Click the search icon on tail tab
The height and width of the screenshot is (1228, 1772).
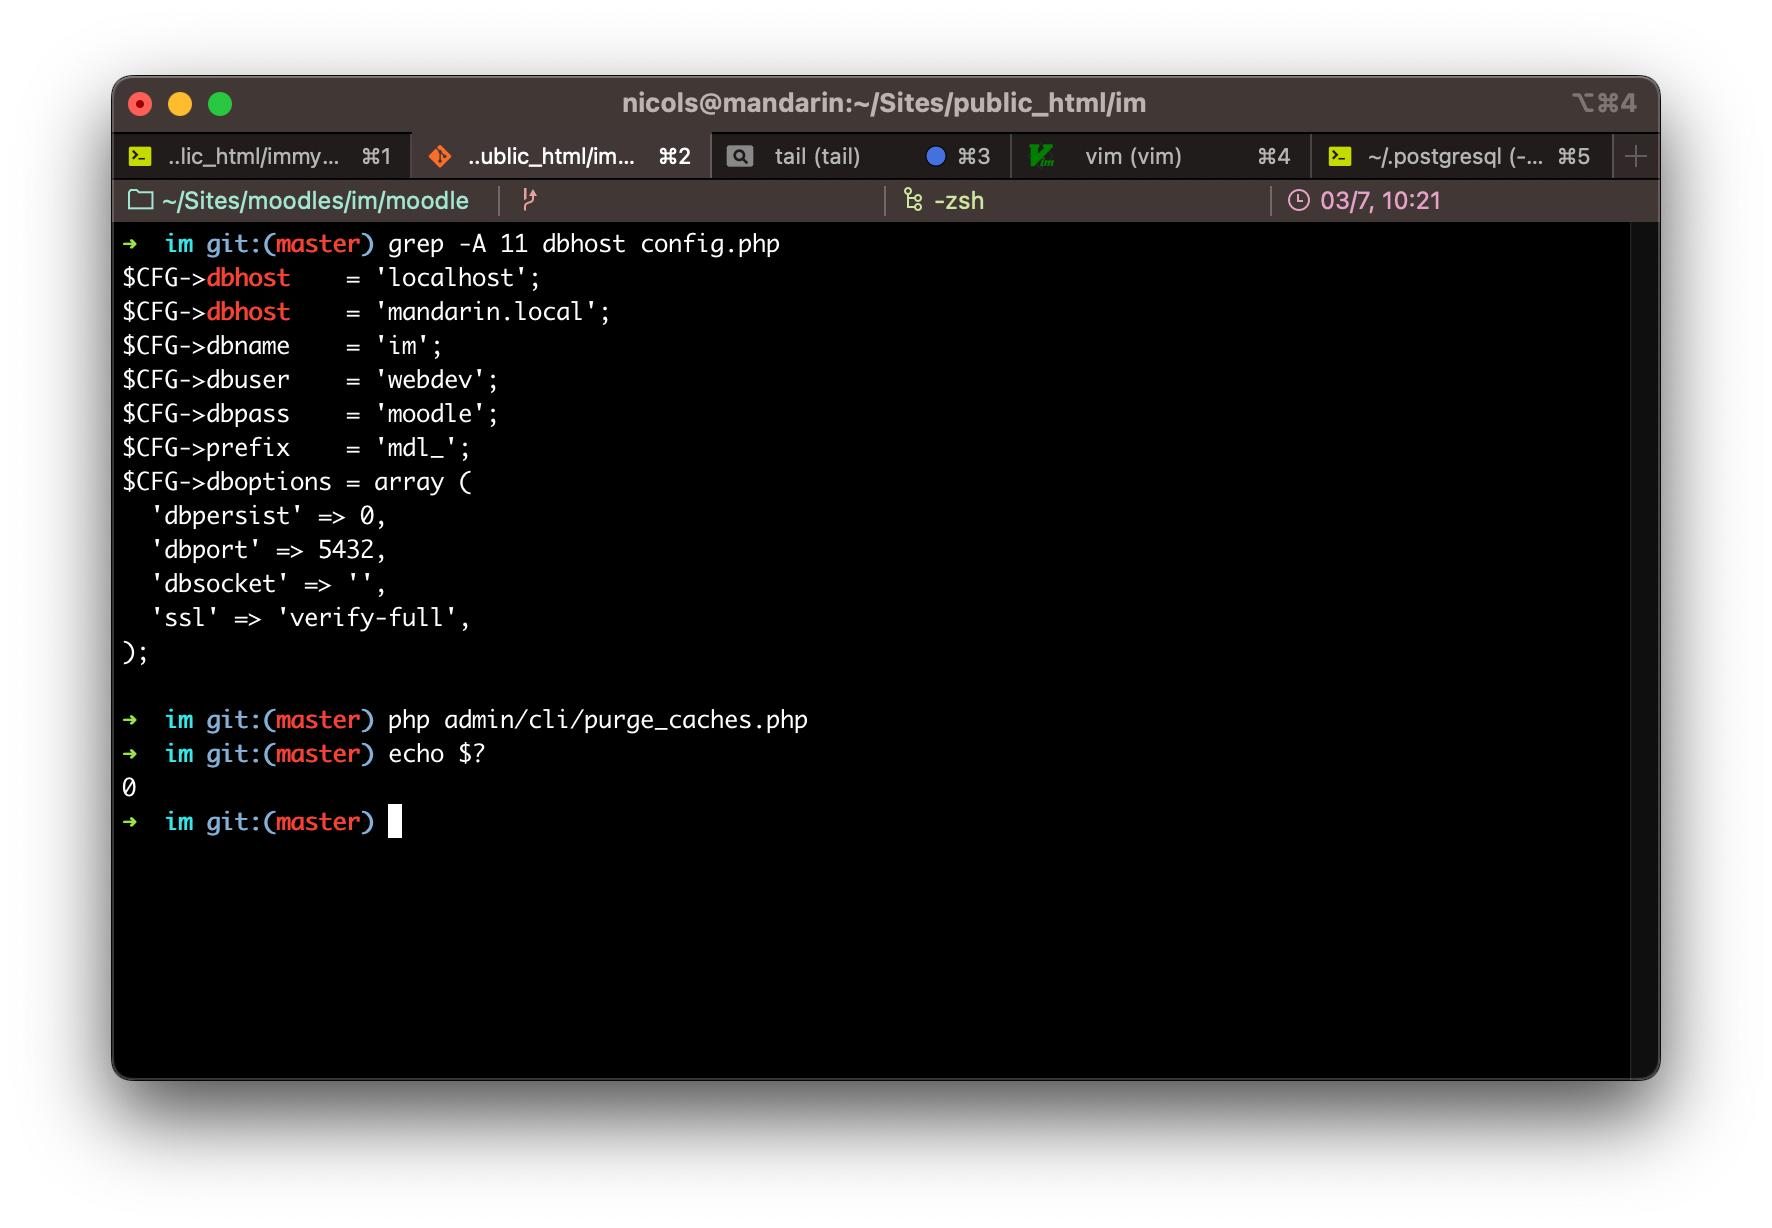tap(740, 156)
